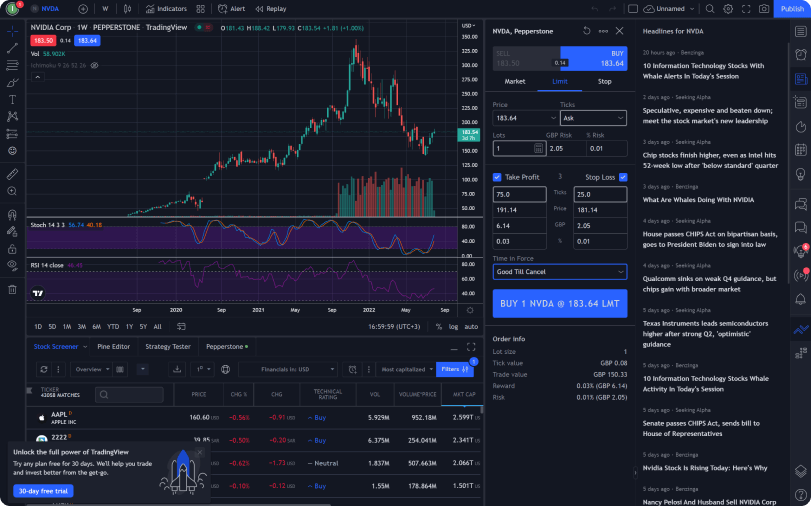Select the brush drawing tool
The height and width of the screenshot is (506, 811).
(12, 83)
